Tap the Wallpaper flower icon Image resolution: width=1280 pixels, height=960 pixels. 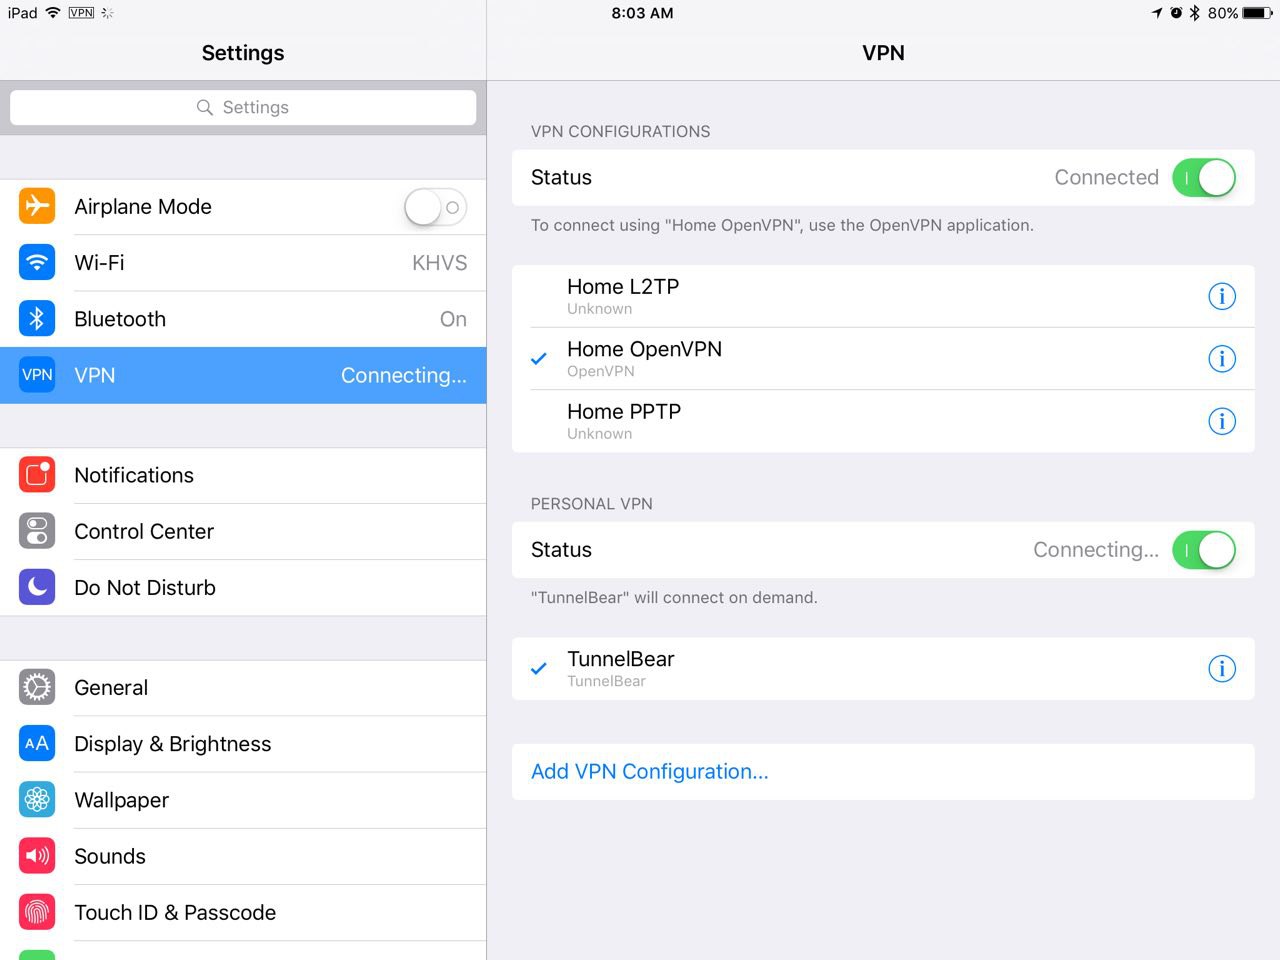pyautogui.click(x=37, y=800)
